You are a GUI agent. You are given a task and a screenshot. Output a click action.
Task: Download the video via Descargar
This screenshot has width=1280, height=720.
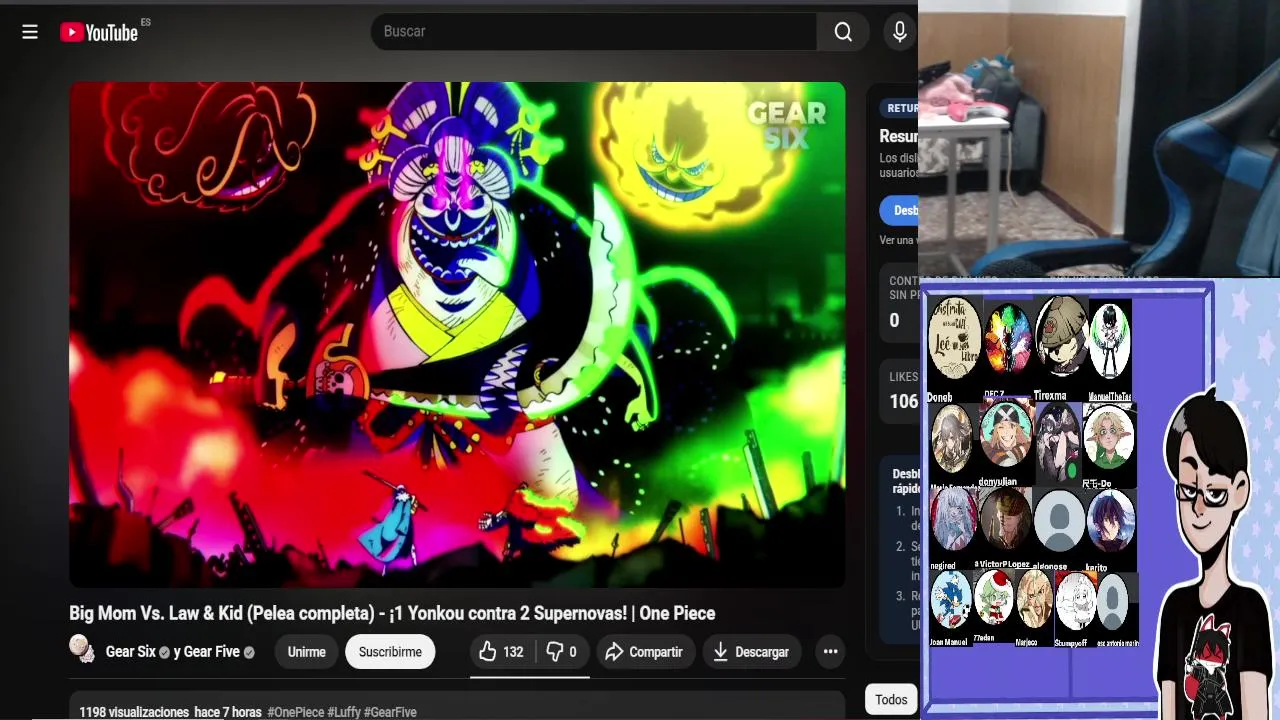point(752,652)
